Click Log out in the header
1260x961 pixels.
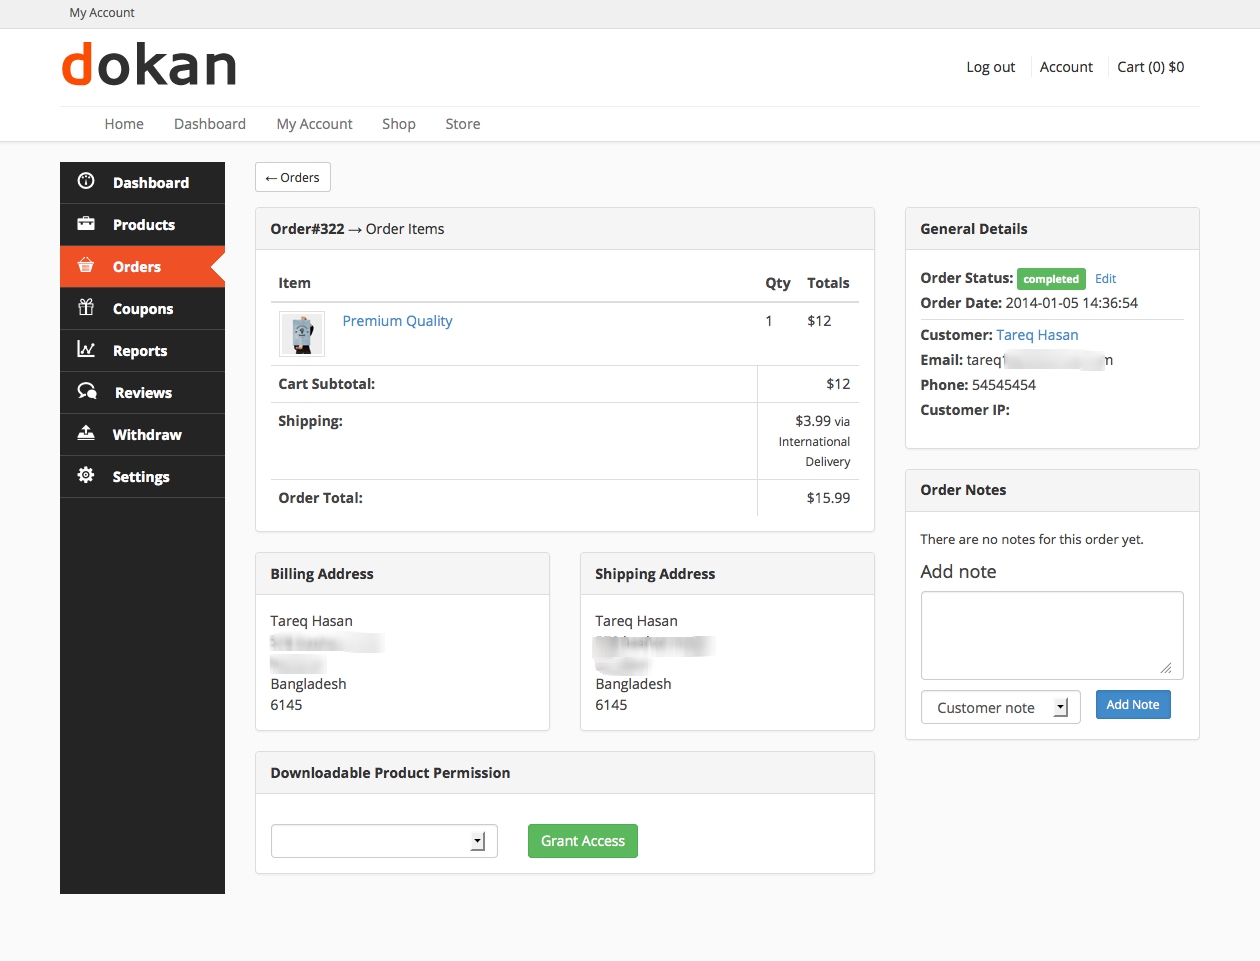(x=990, y=67)
